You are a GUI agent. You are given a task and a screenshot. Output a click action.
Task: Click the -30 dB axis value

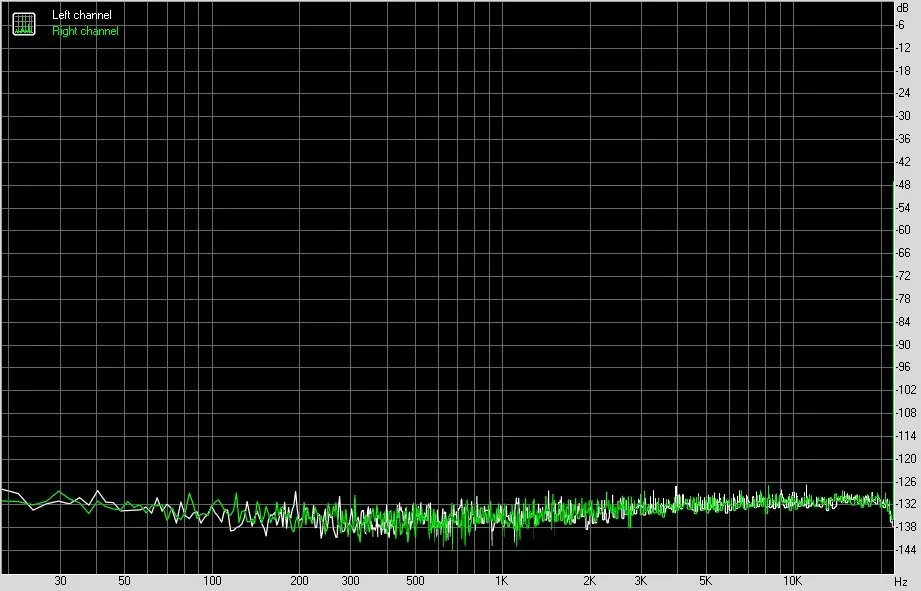903,116
